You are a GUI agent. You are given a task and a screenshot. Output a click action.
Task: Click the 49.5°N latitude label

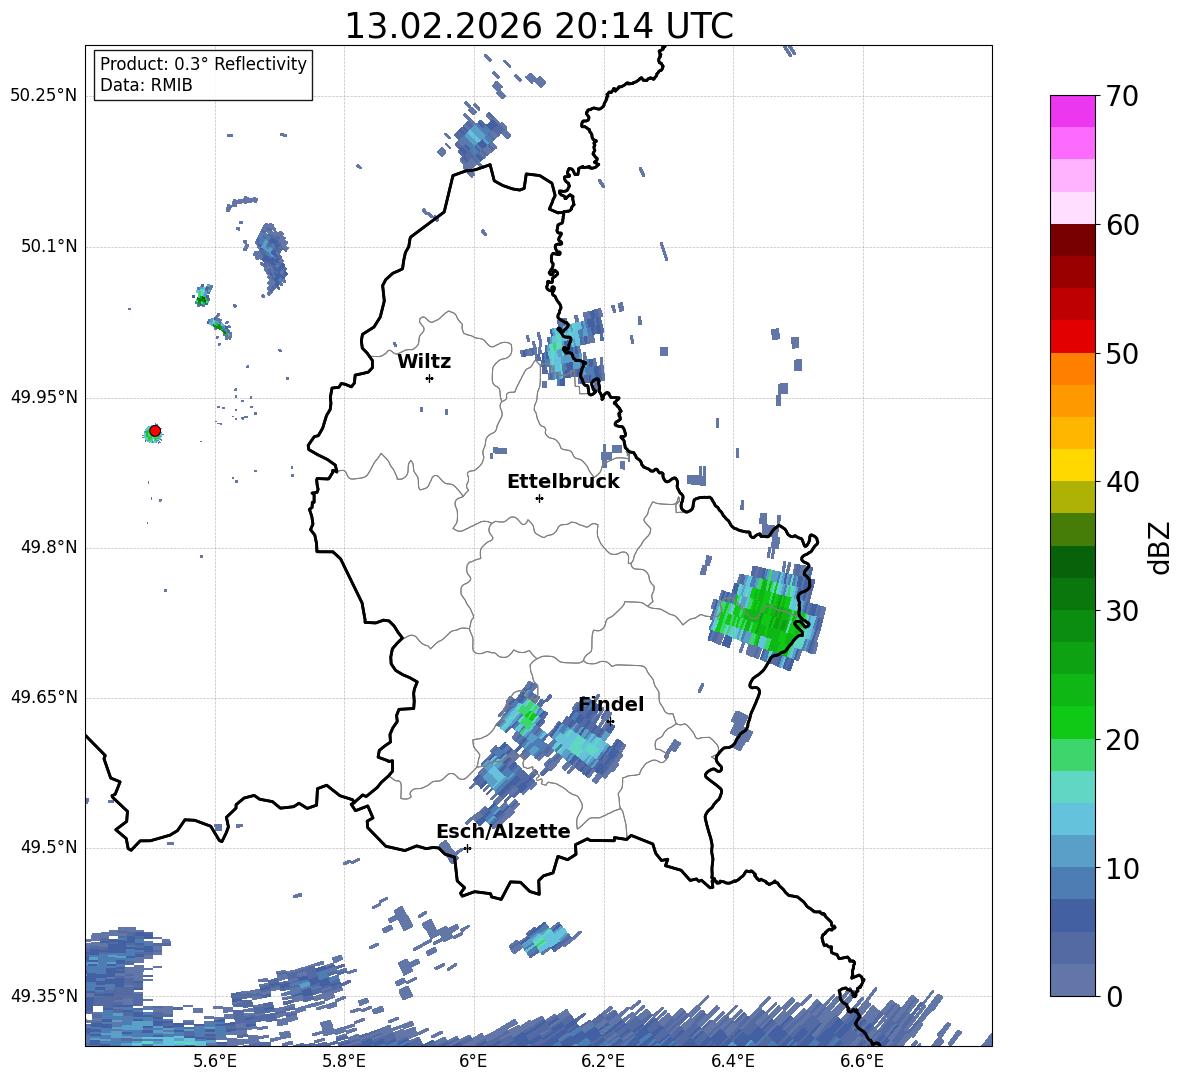48,848
